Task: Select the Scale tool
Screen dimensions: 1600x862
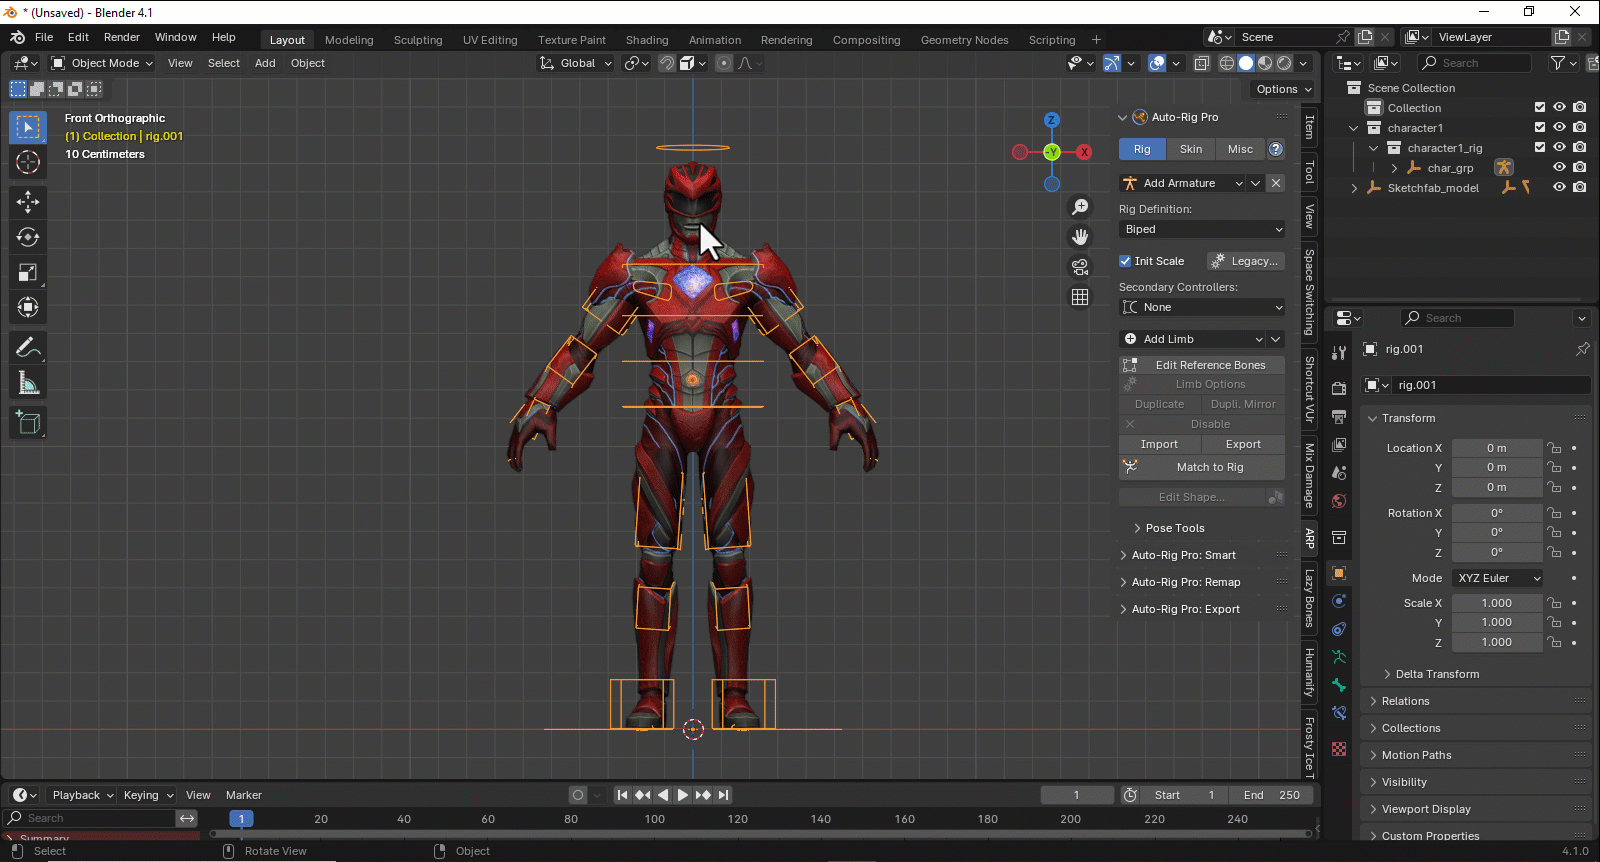Action: coord(28,272)
